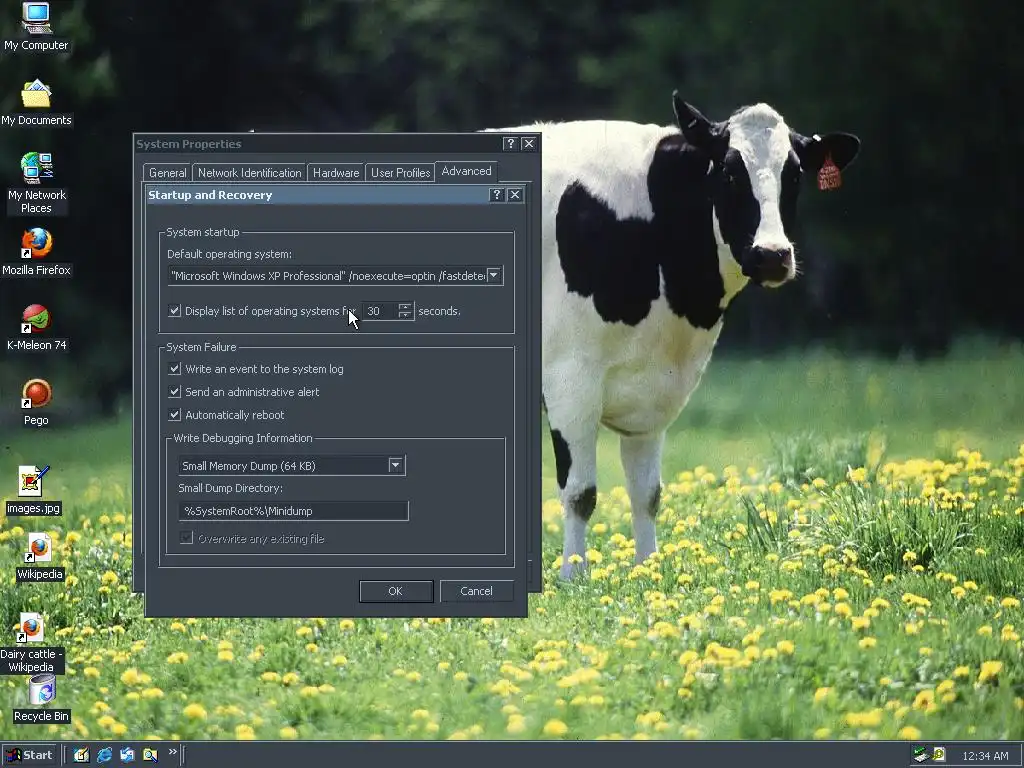Toggle the Automatically reboot checkbox
1024x768 pixels.
tap(174, 415)
